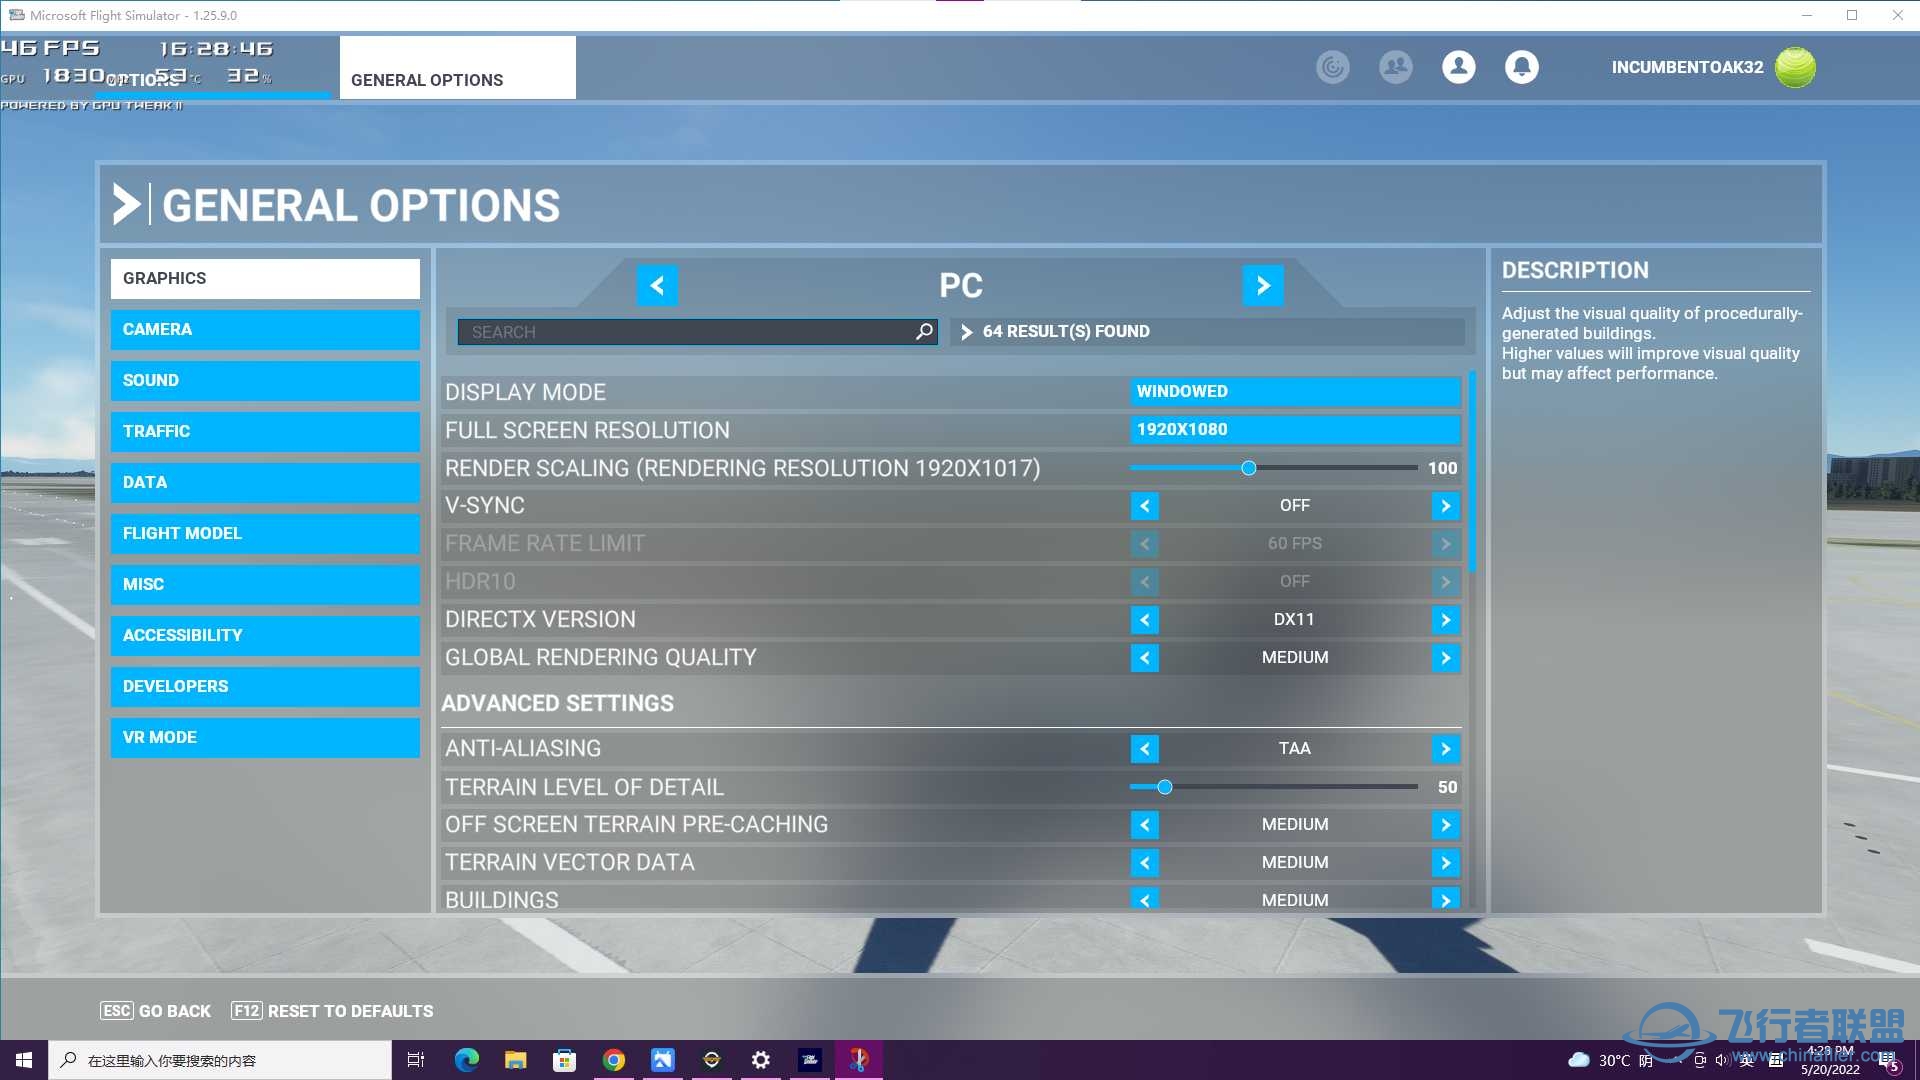
Task: Open the notifications bell icon
Action: [1521, 67]
